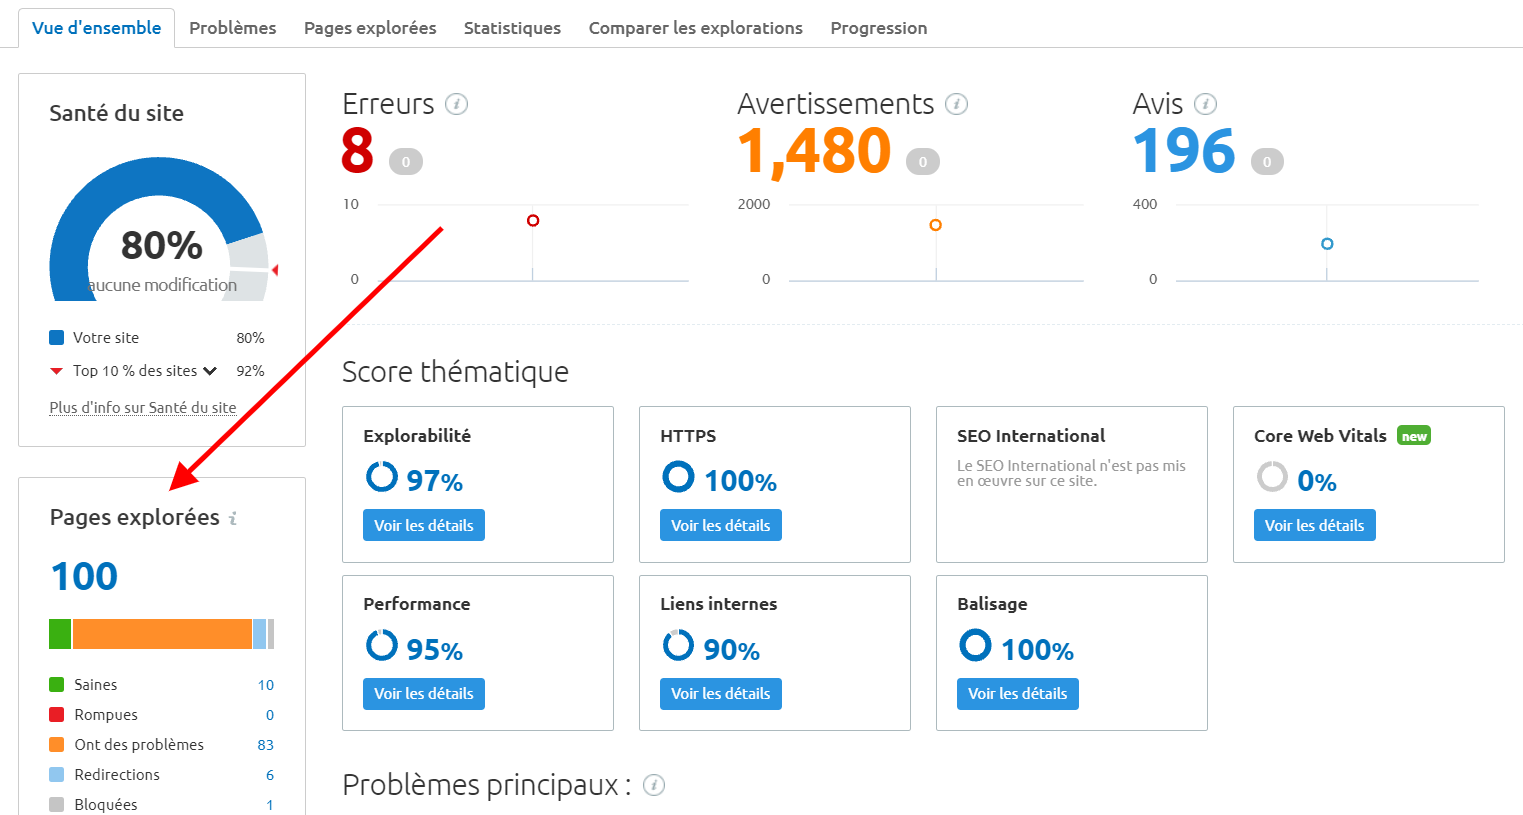Click the green Saines color swatch

pyautogui.click(x=57, y=685)
